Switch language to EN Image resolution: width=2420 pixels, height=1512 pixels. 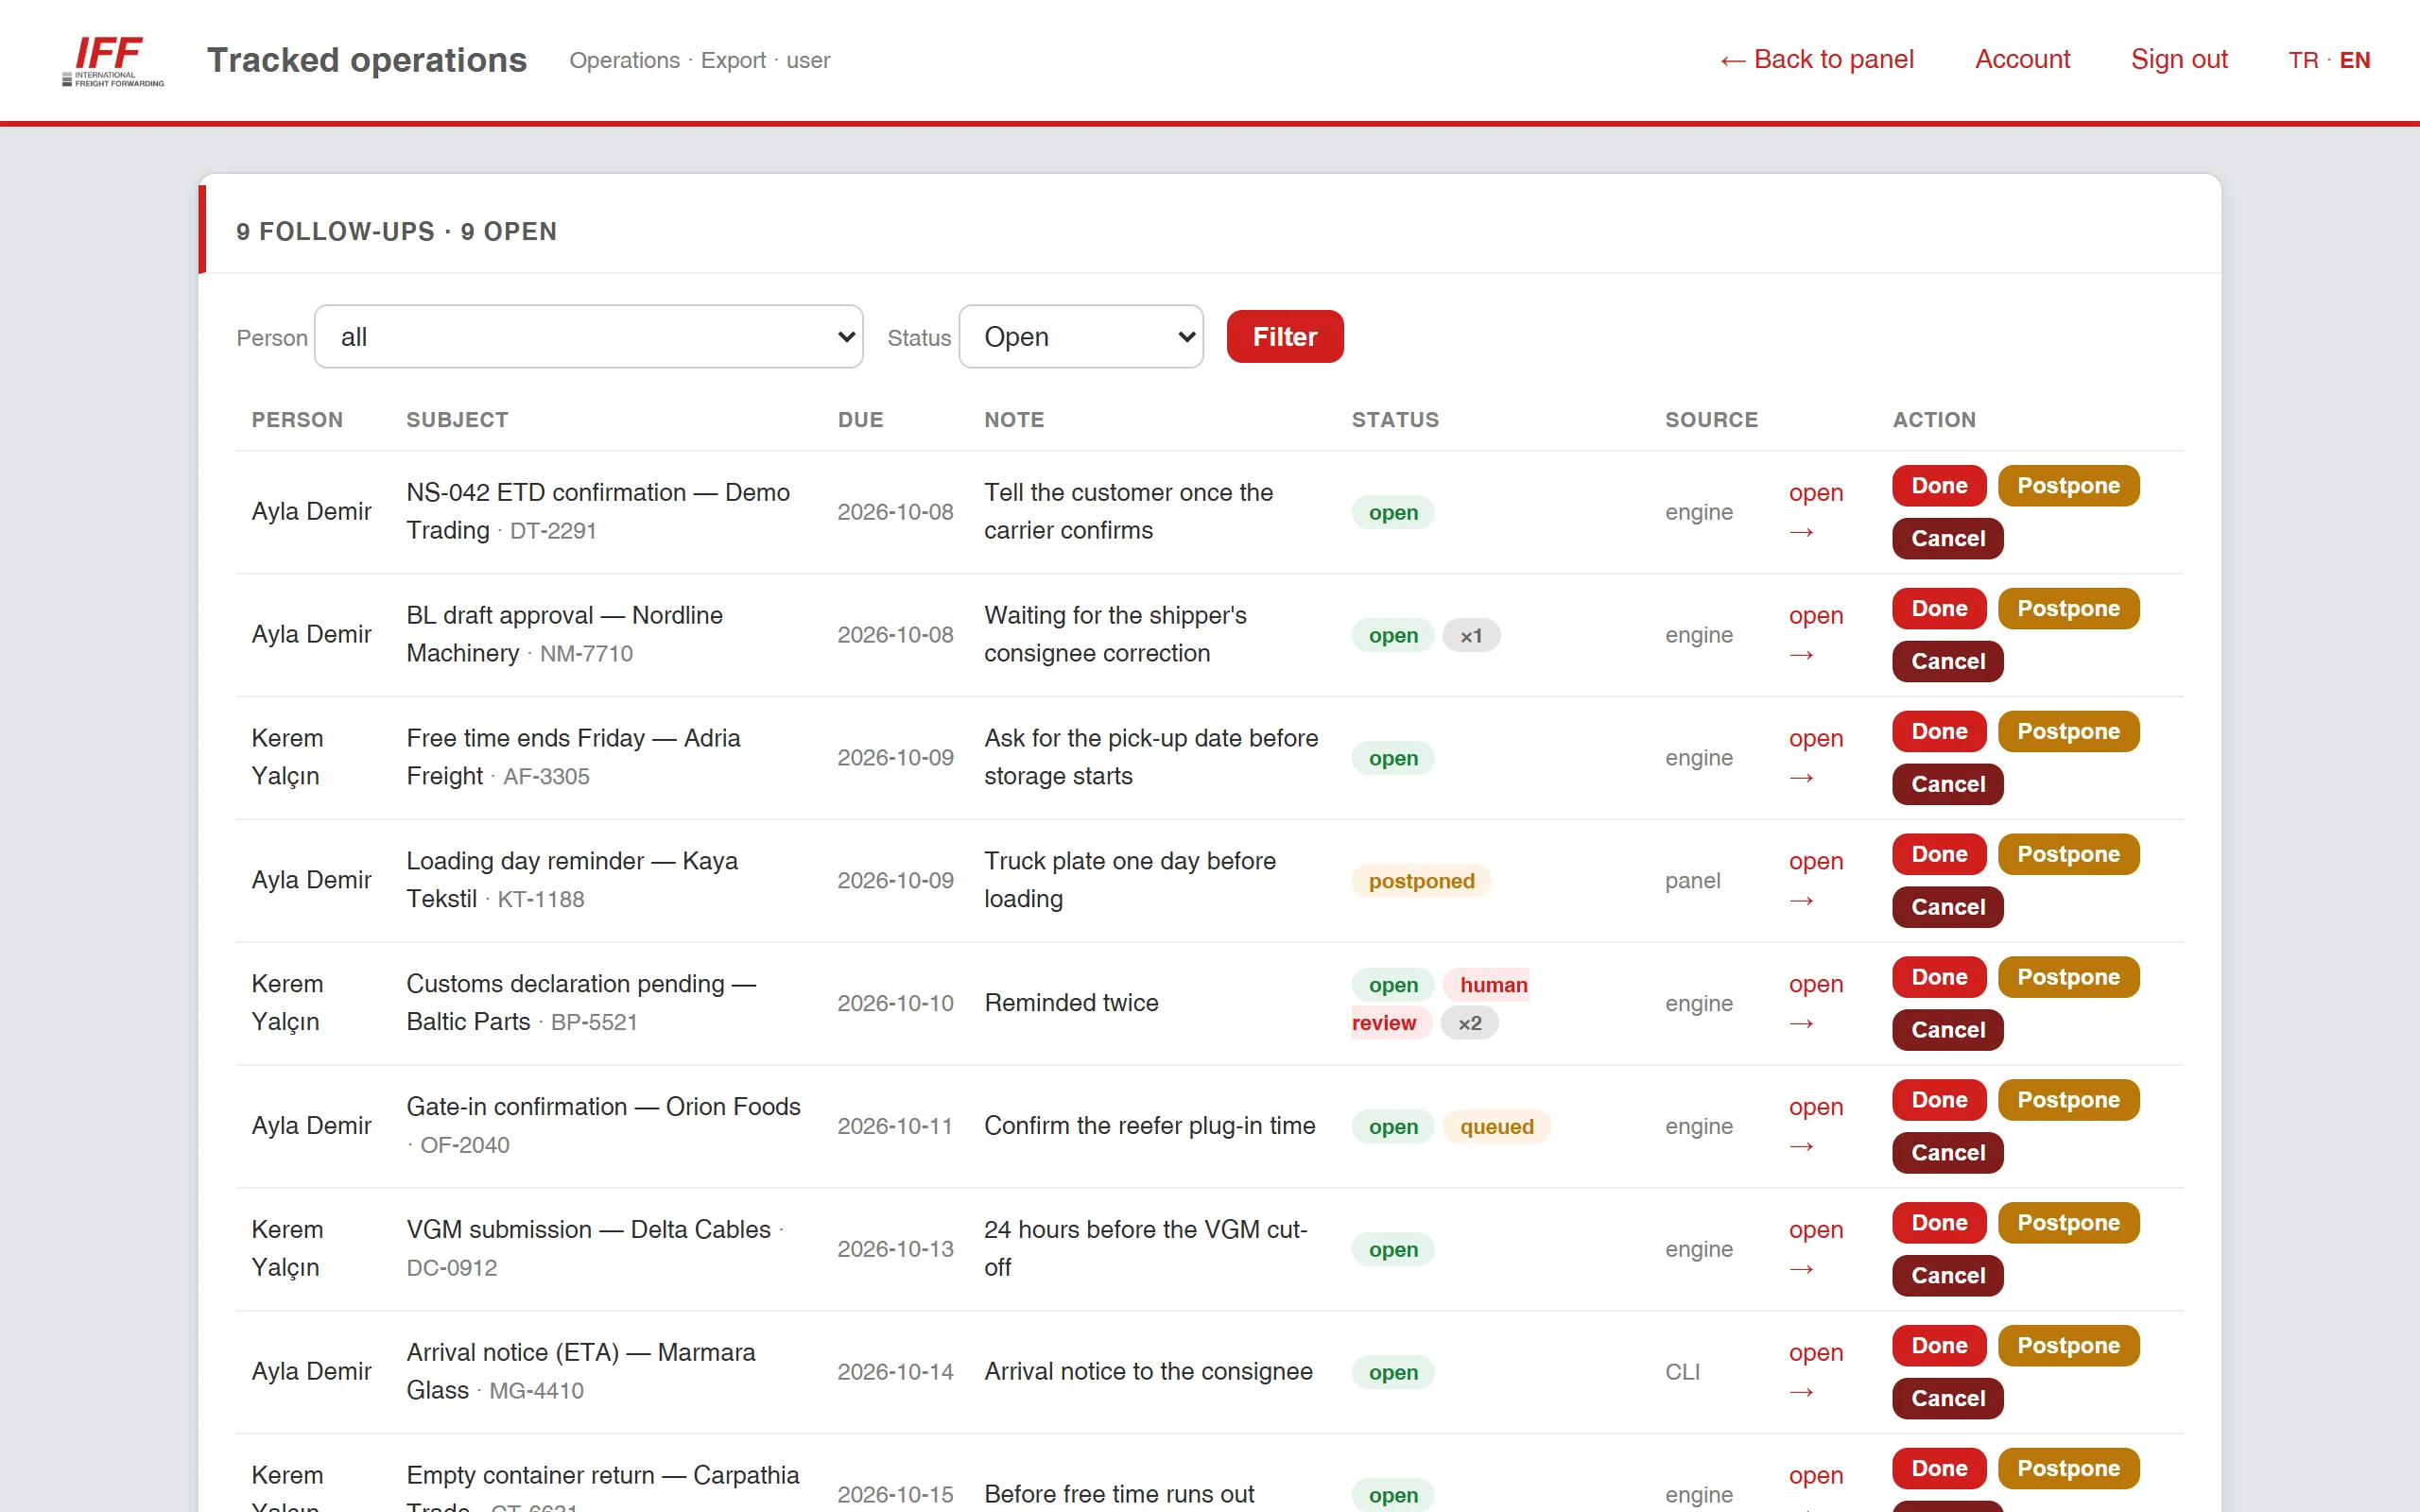coord(2355,60)
